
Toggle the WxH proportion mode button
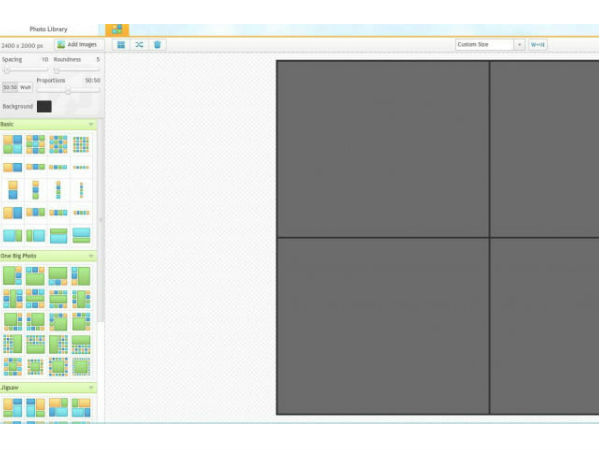pos(25,87)
